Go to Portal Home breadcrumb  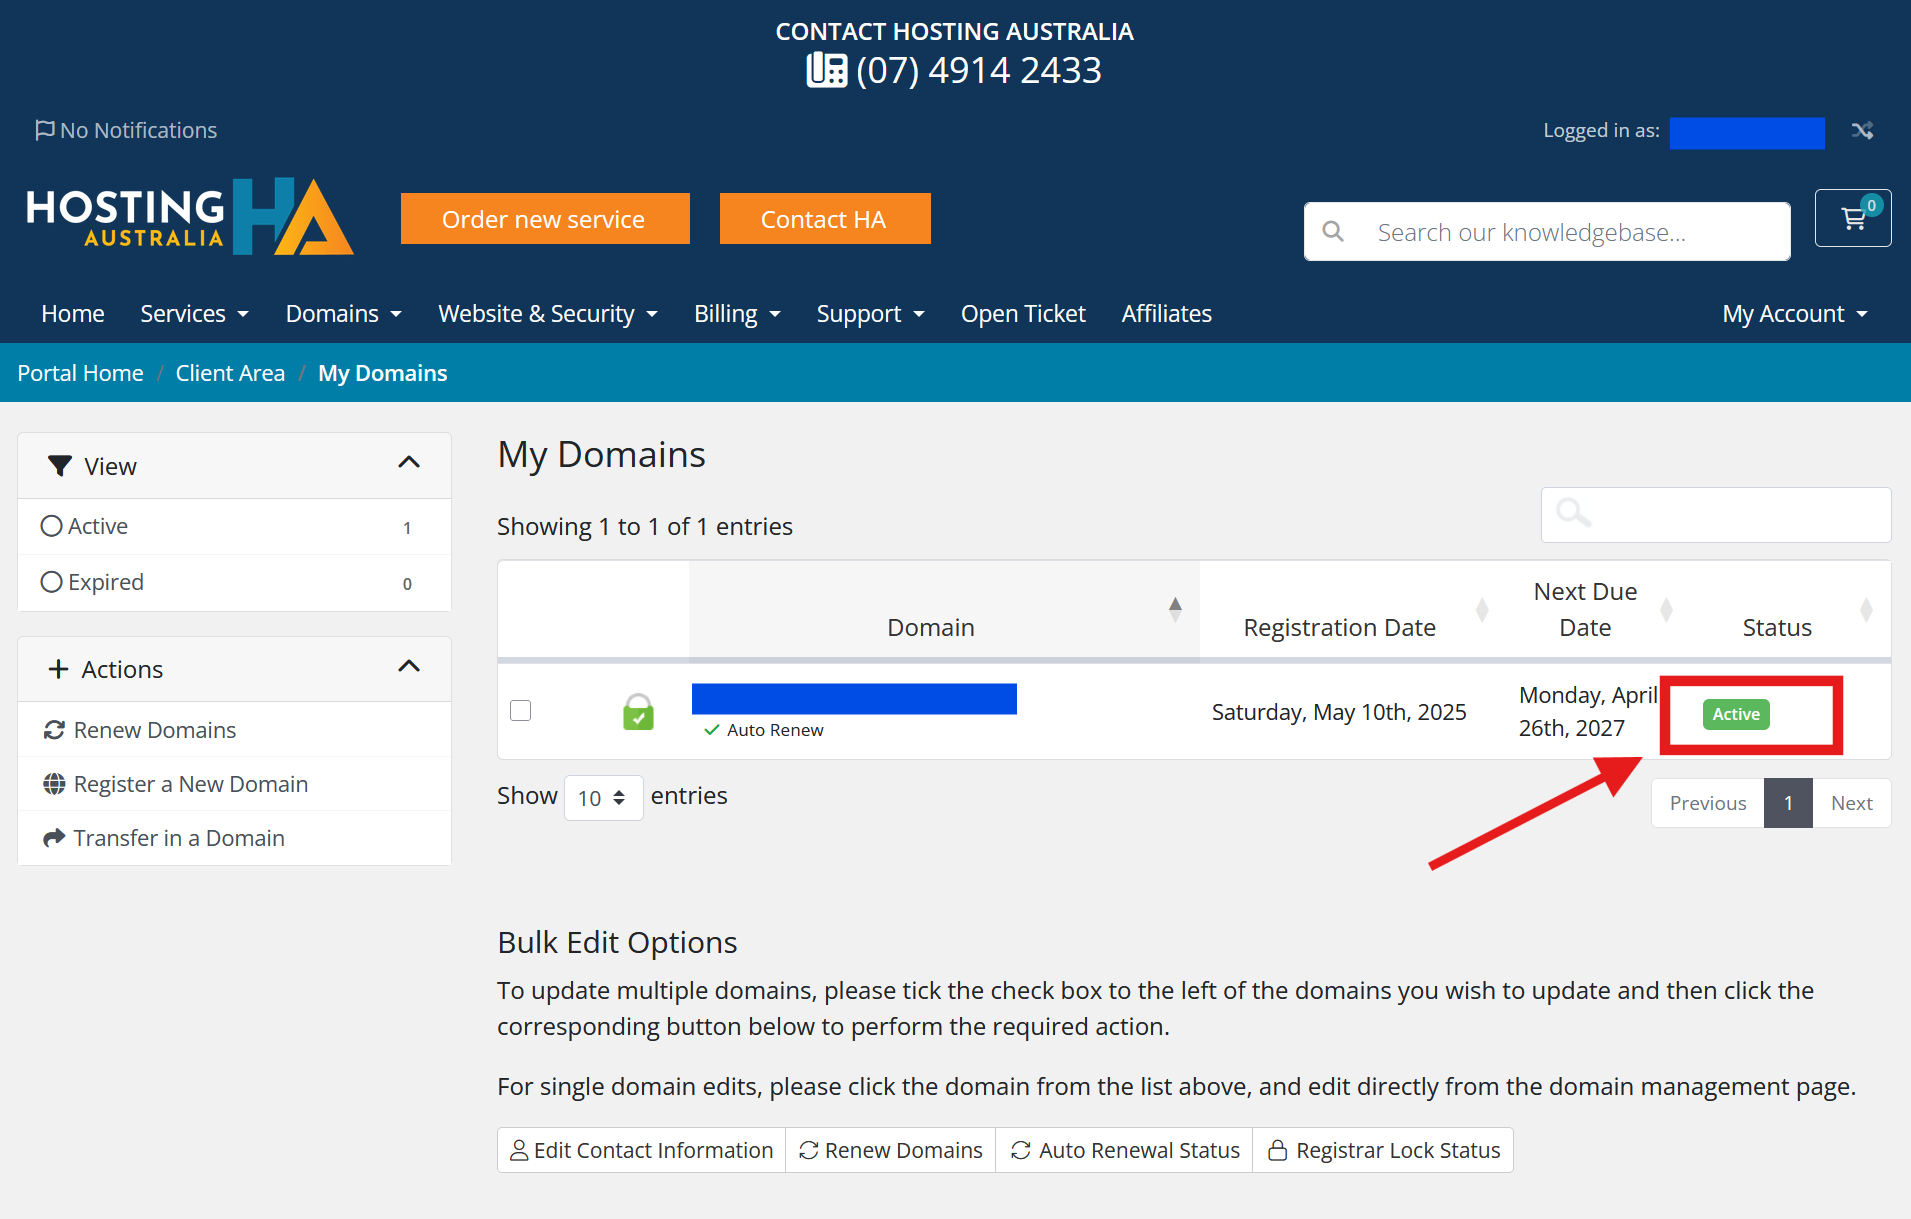pyautogui.click(x=80, y=373)
